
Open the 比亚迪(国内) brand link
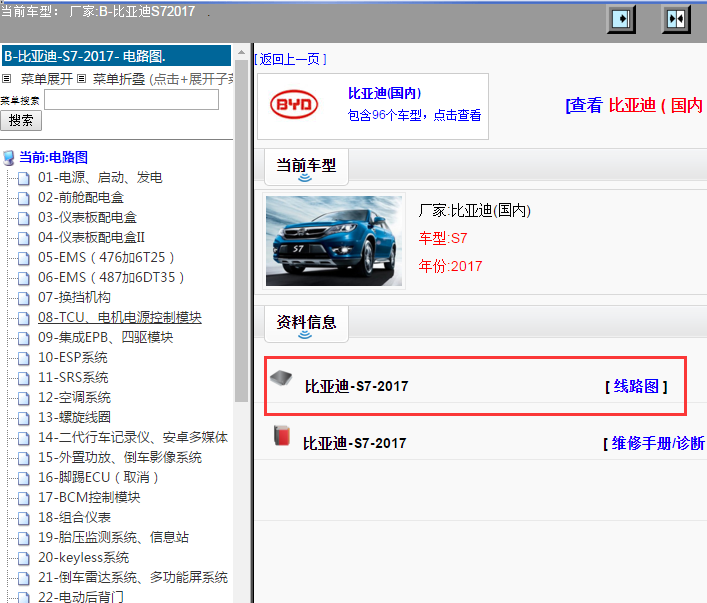pos(385,93)
